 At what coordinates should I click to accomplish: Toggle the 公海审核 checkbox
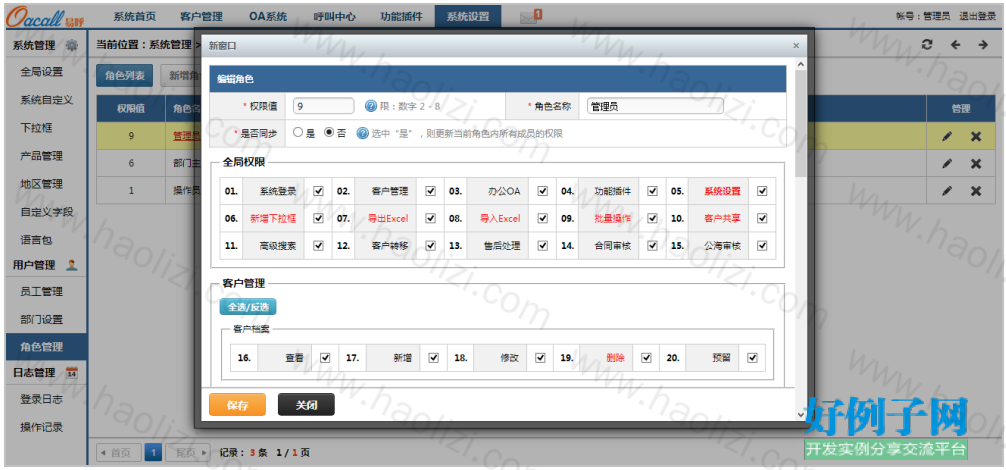click(762, 246)
